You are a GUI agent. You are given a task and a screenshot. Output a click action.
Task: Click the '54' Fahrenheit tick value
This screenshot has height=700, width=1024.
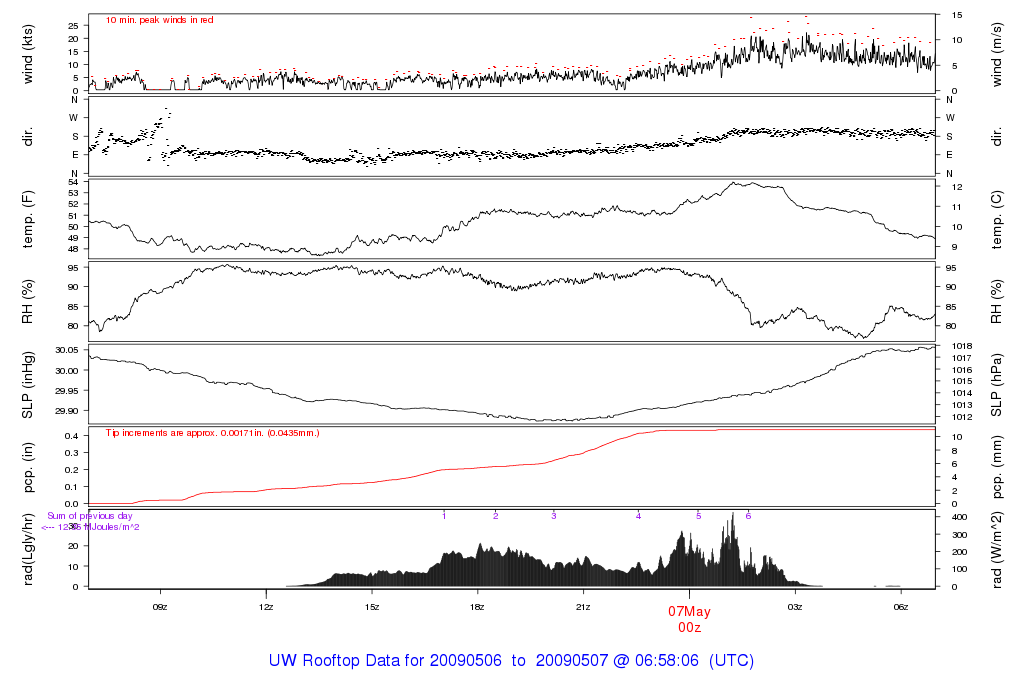tap(73, 182)
